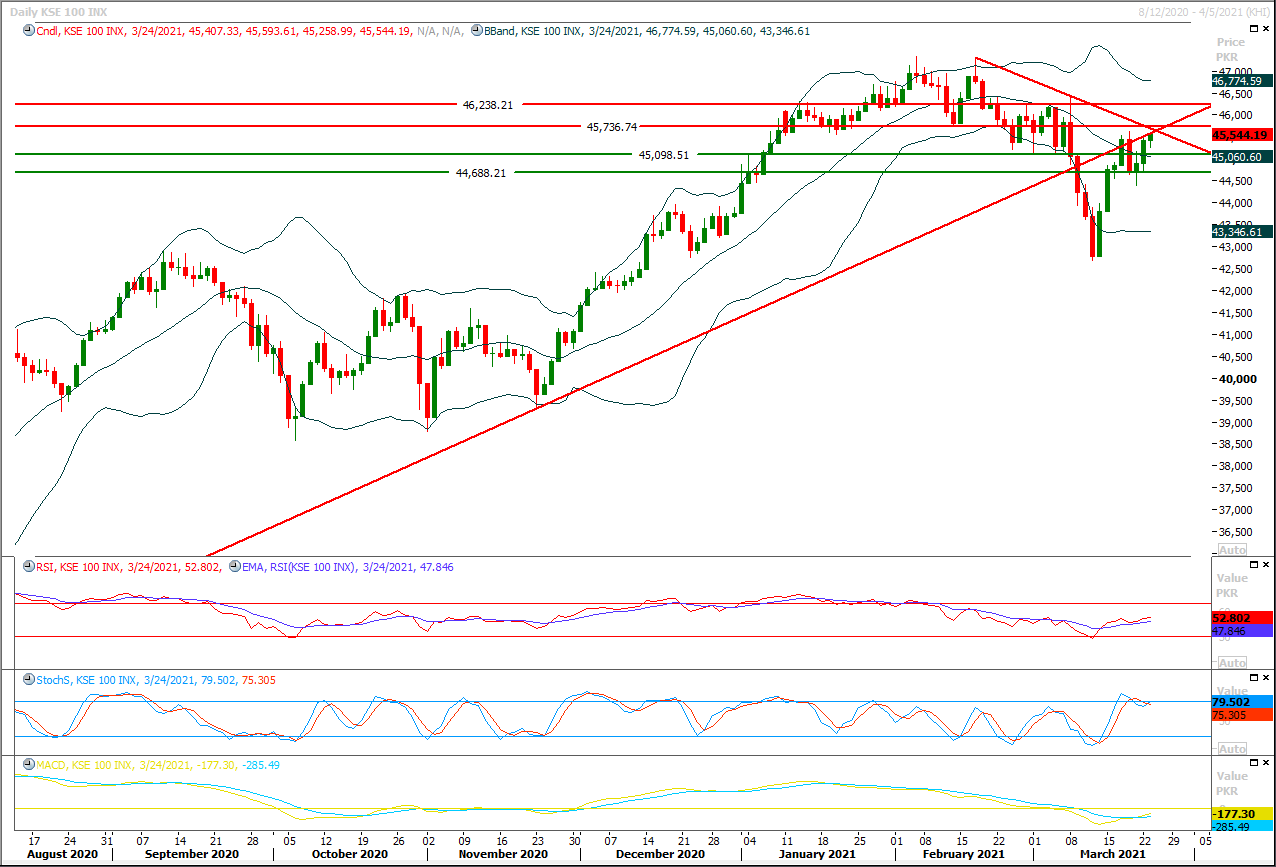Maximize the price chart pane
This screenshot has width=1276, height=867.
(1253, 29)
